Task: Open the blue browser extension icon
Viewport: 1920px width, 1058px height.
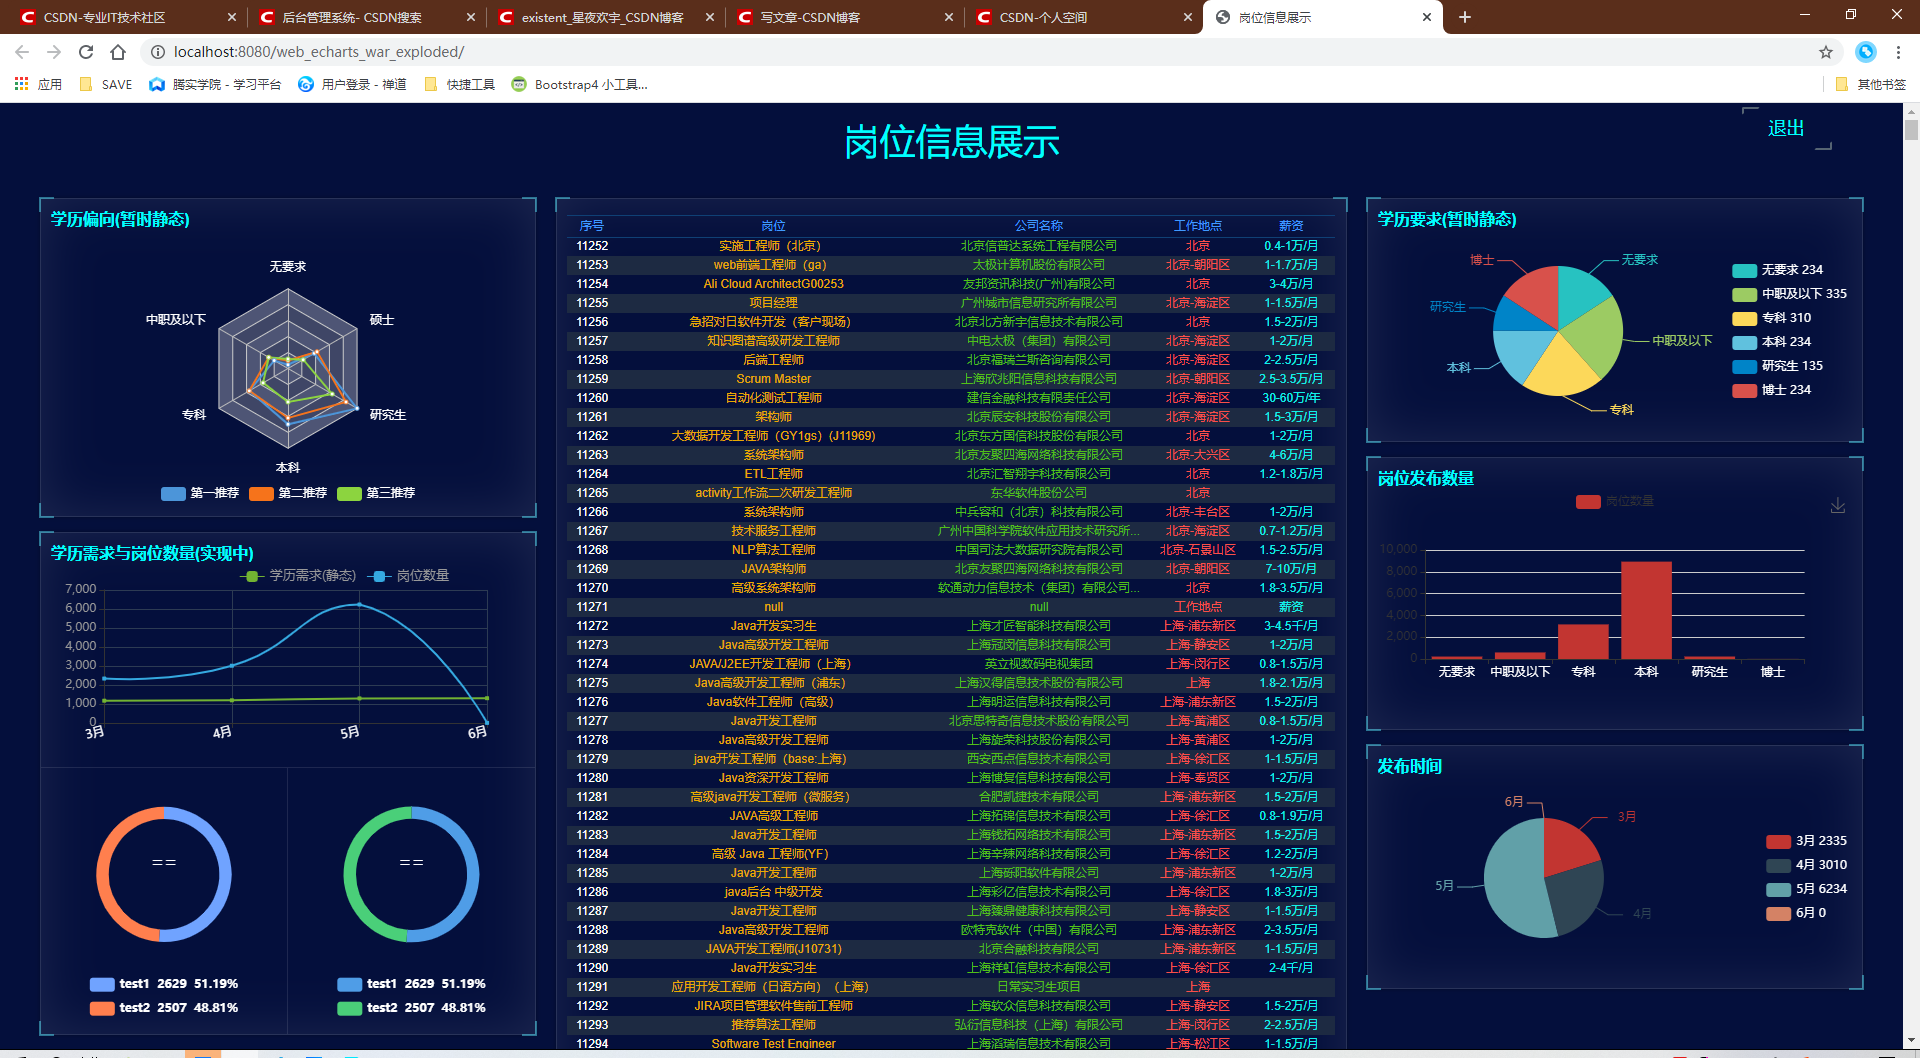Action: pyautogui.click(x=1866, y=52)
